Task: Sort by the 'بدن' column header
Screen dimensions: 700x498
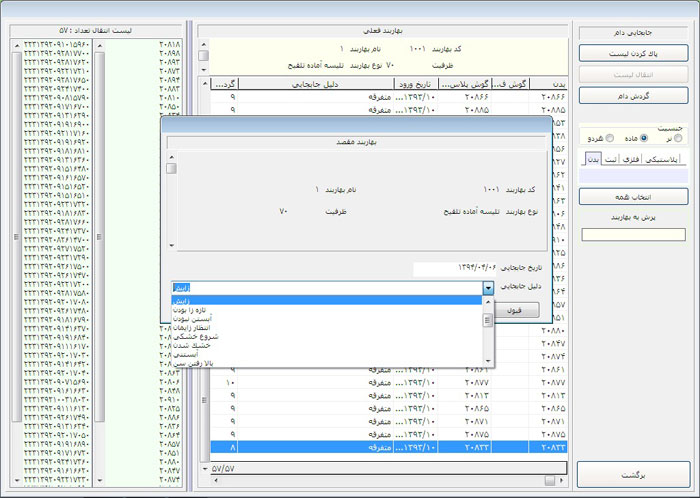Action: (548, 84)
